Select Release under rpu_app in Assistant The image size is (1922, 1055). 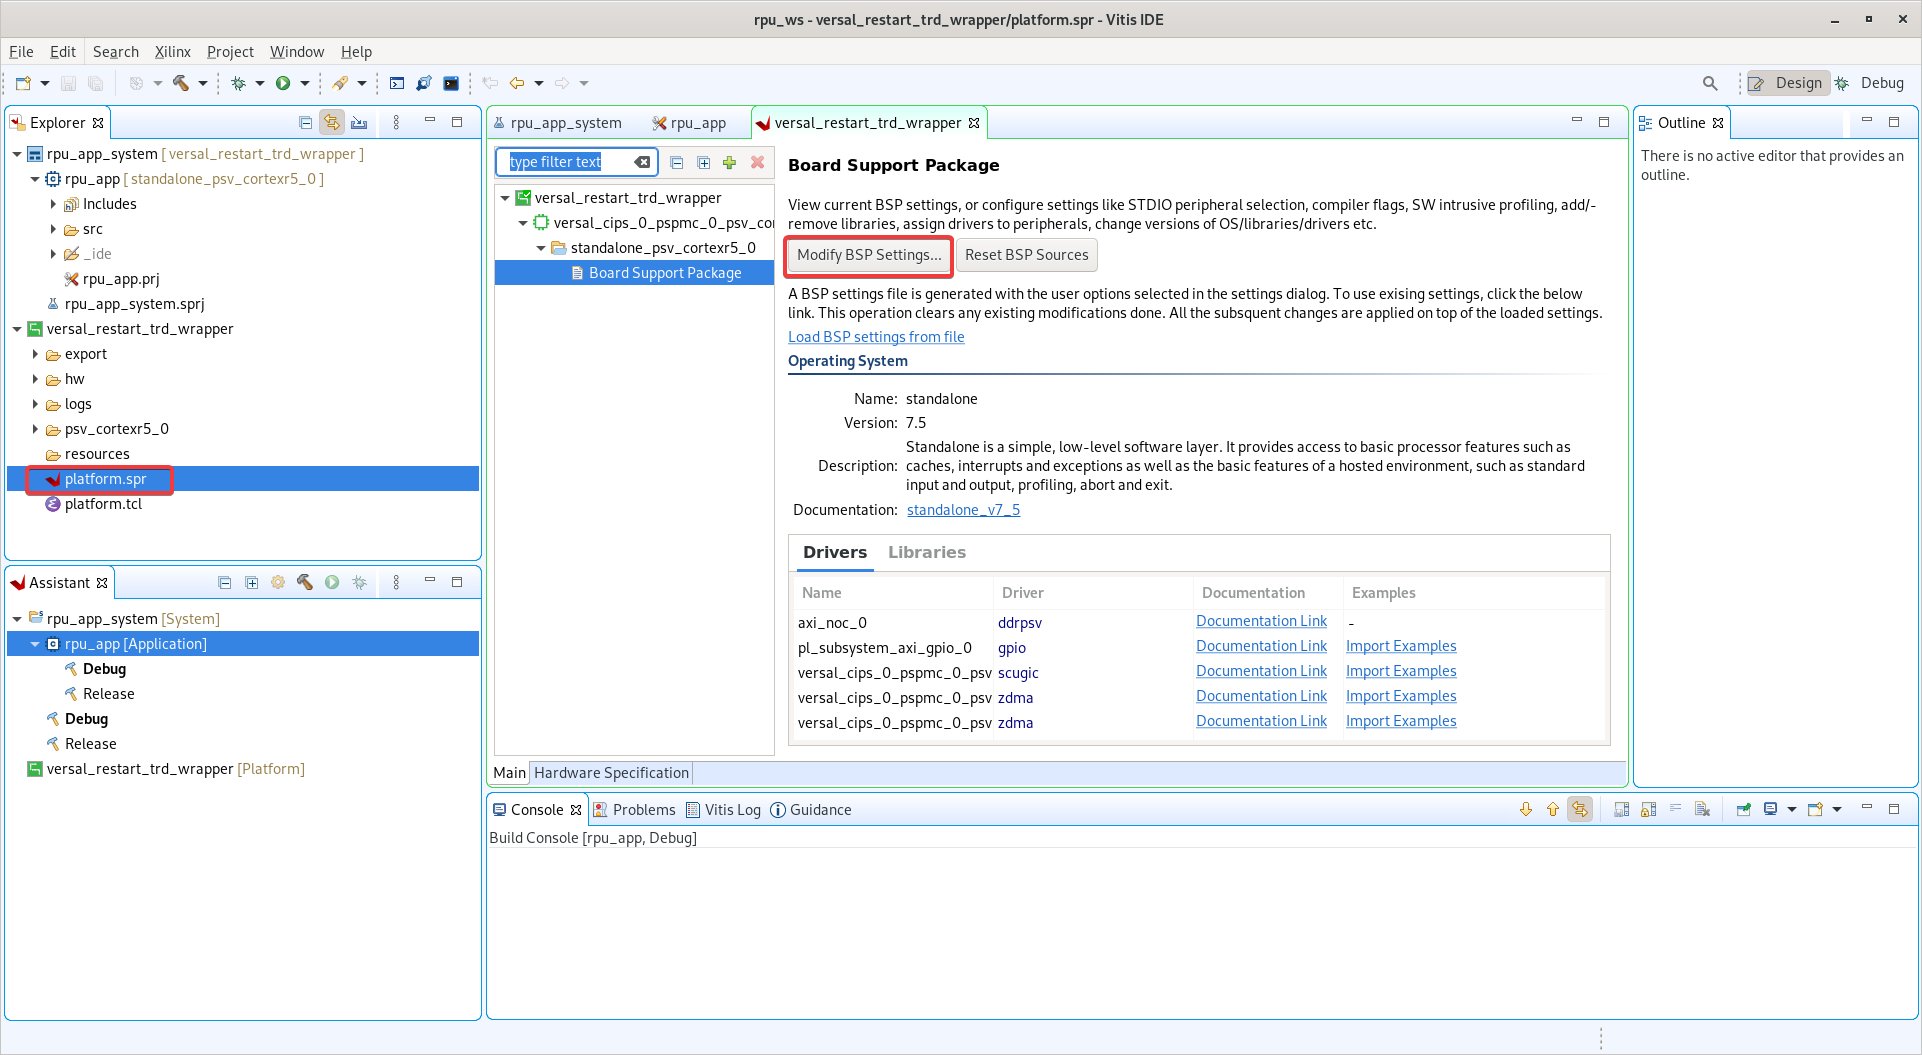108,694
